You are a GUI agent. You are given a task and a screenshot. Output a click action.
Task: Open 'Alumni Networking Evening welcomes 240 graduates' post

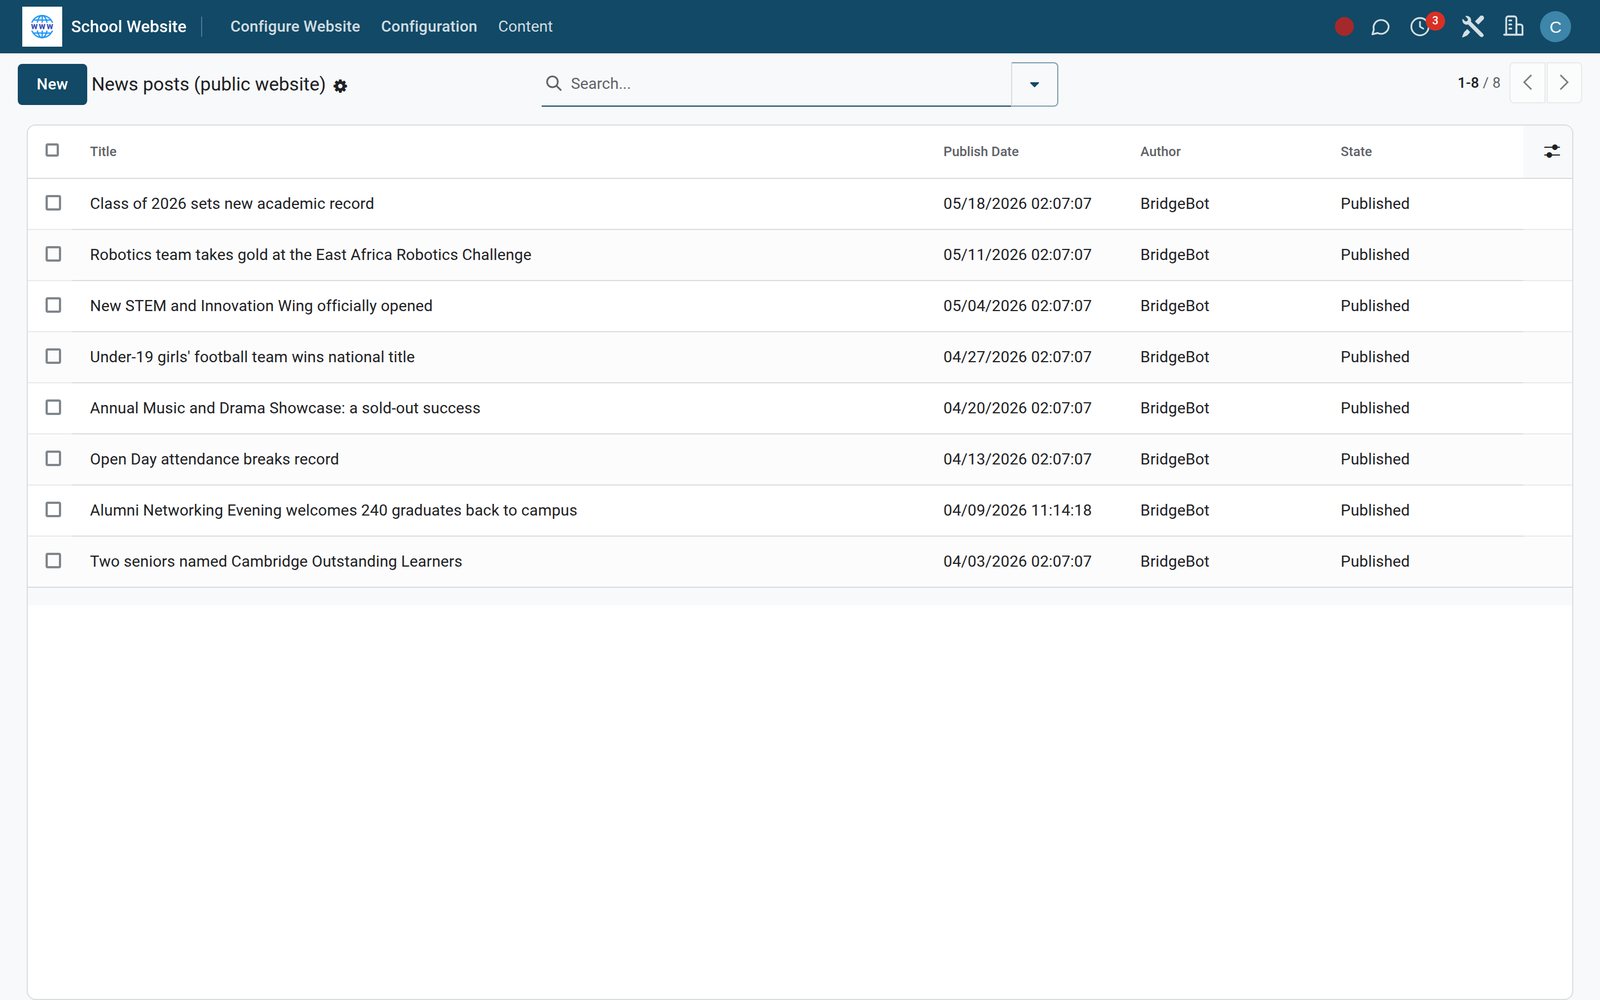tap(333, 510)
